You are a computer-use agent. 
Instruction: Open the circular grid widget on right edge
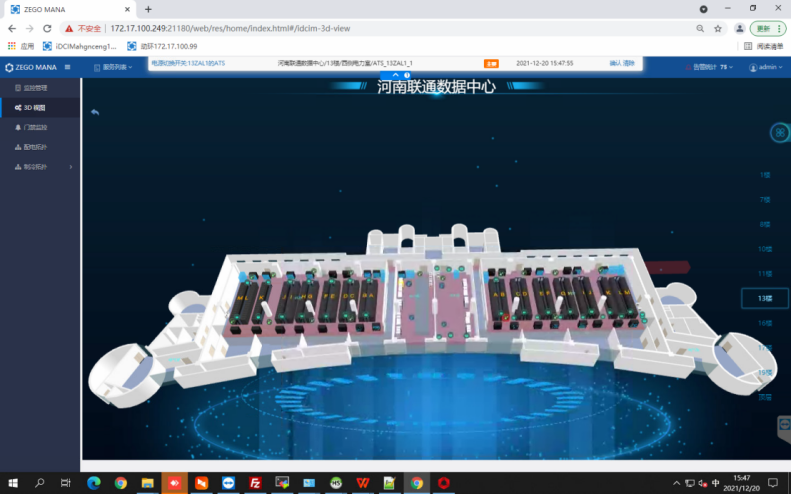(781, 132)
